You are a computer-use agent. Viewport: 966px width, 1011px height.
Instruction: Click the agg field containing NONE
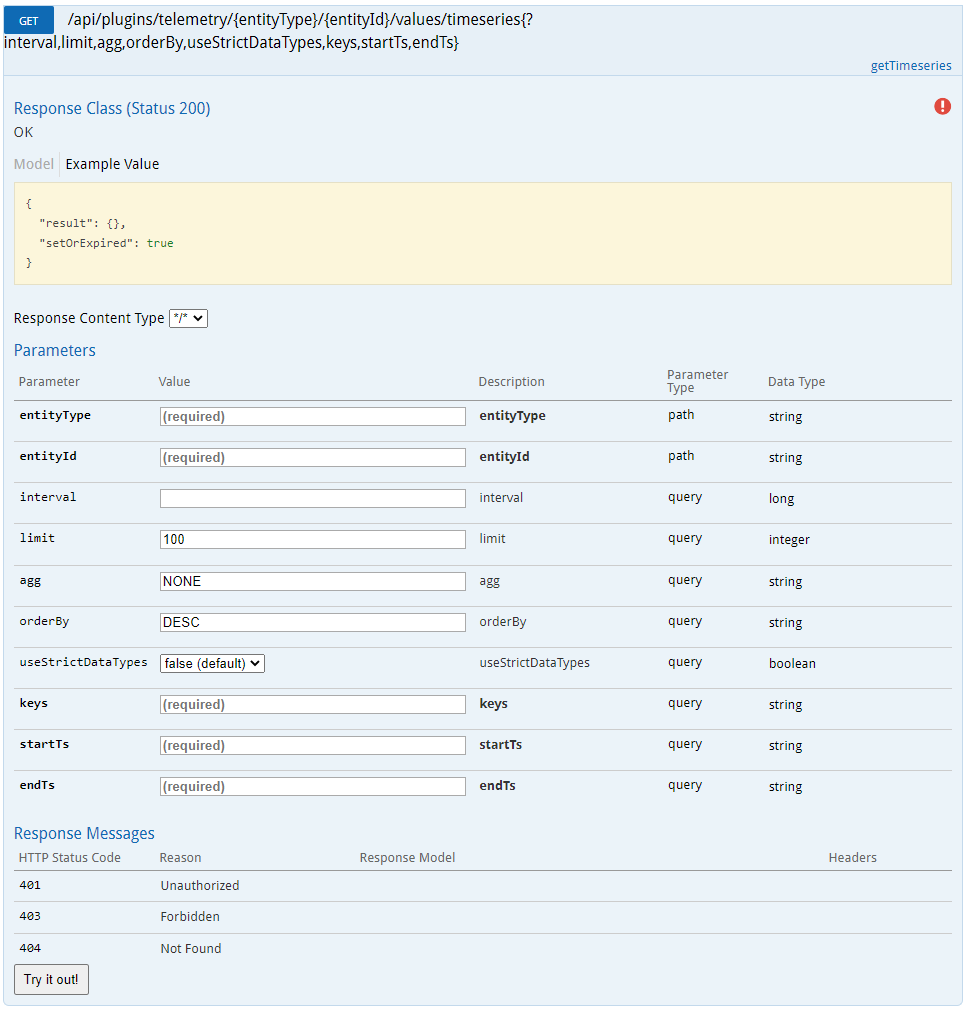coord(313,581)
